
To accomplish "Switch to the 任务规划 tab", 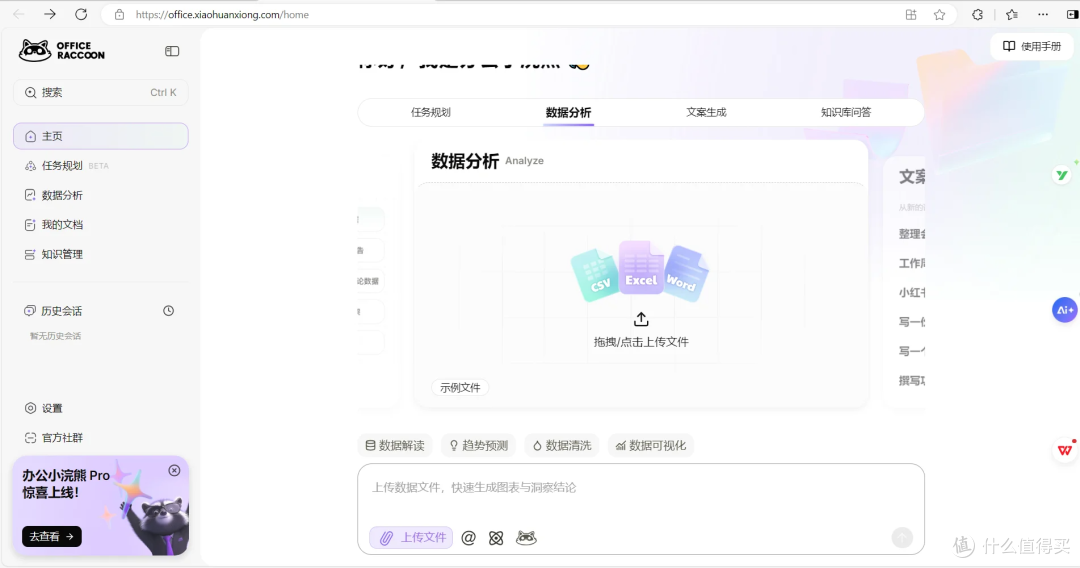I will [430, 112].
